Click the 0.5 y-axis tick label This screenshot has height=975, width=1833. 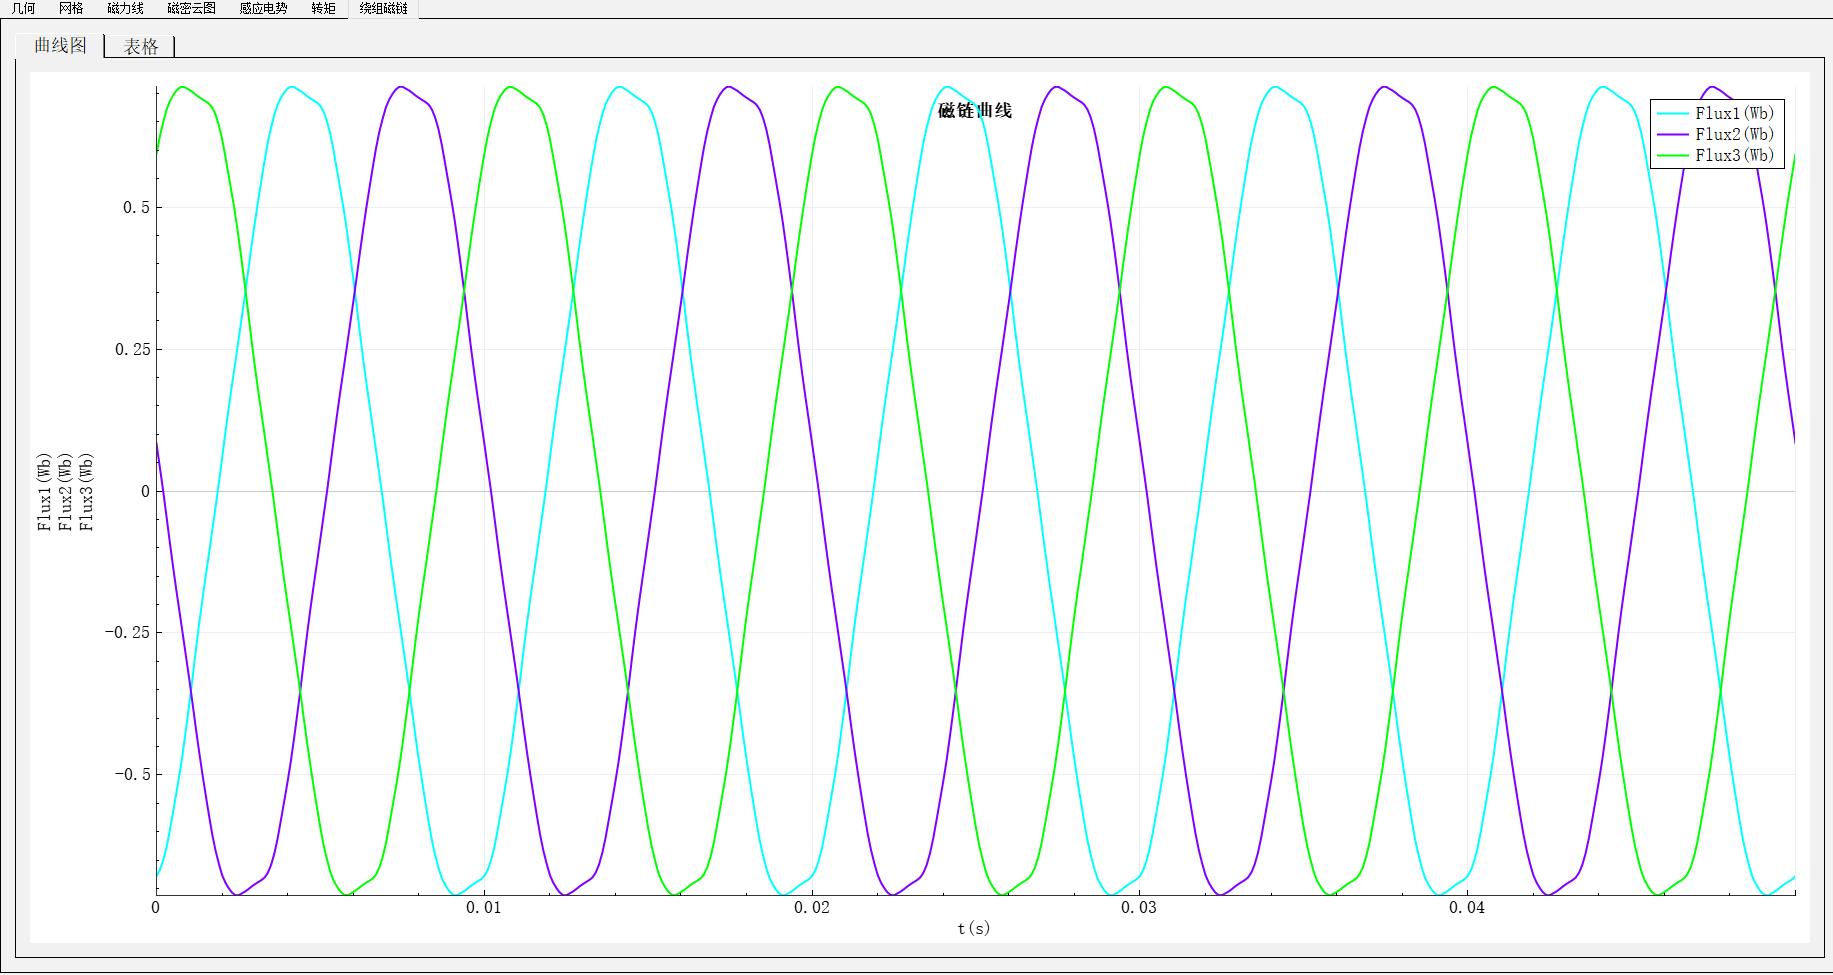pos(136,207)
